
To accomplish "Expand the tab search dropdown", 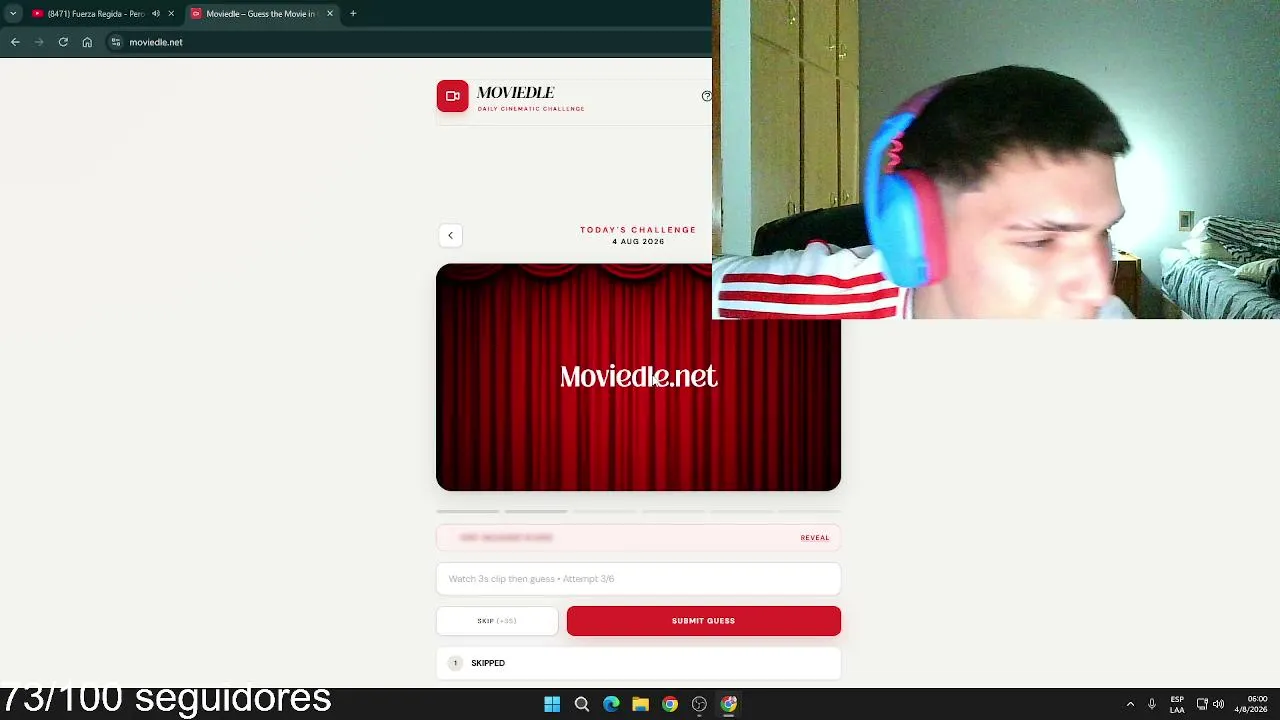I will coord(13,14).
